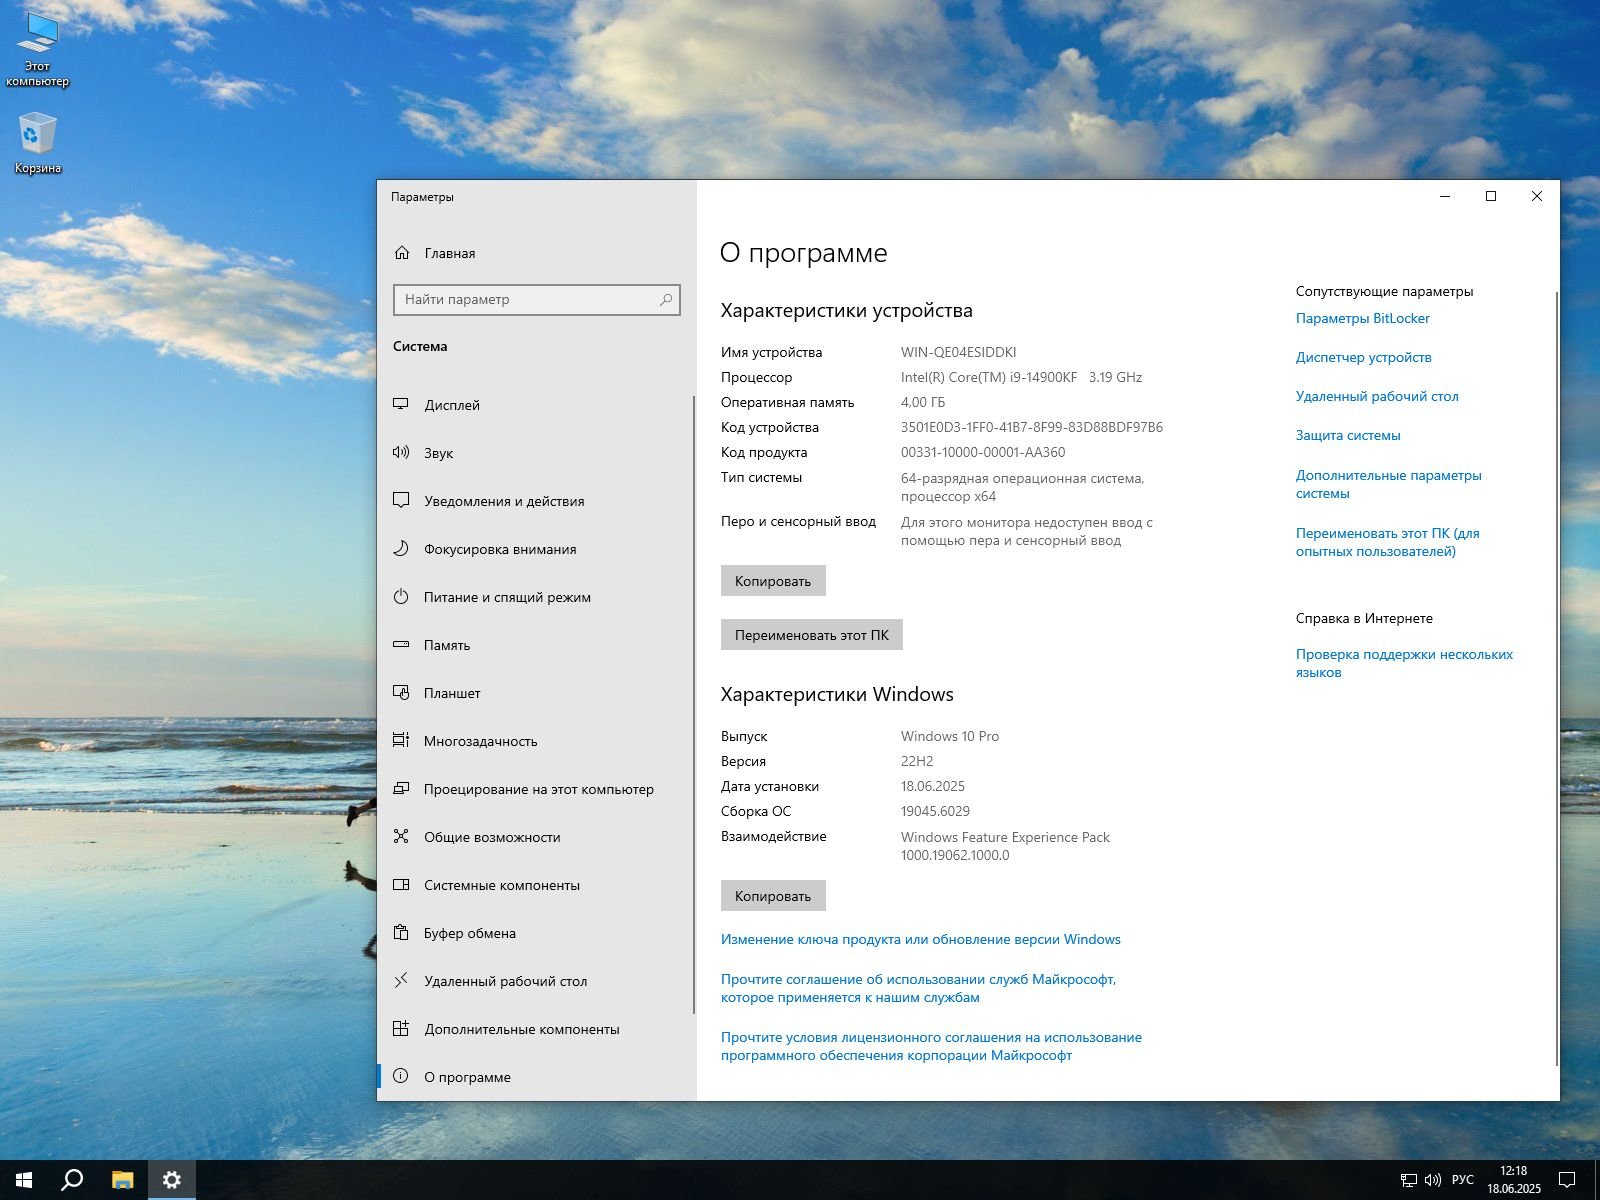Click the magnifier icon in search box
Viewport: 1600px width, 1200px height.
click(666, 300)
